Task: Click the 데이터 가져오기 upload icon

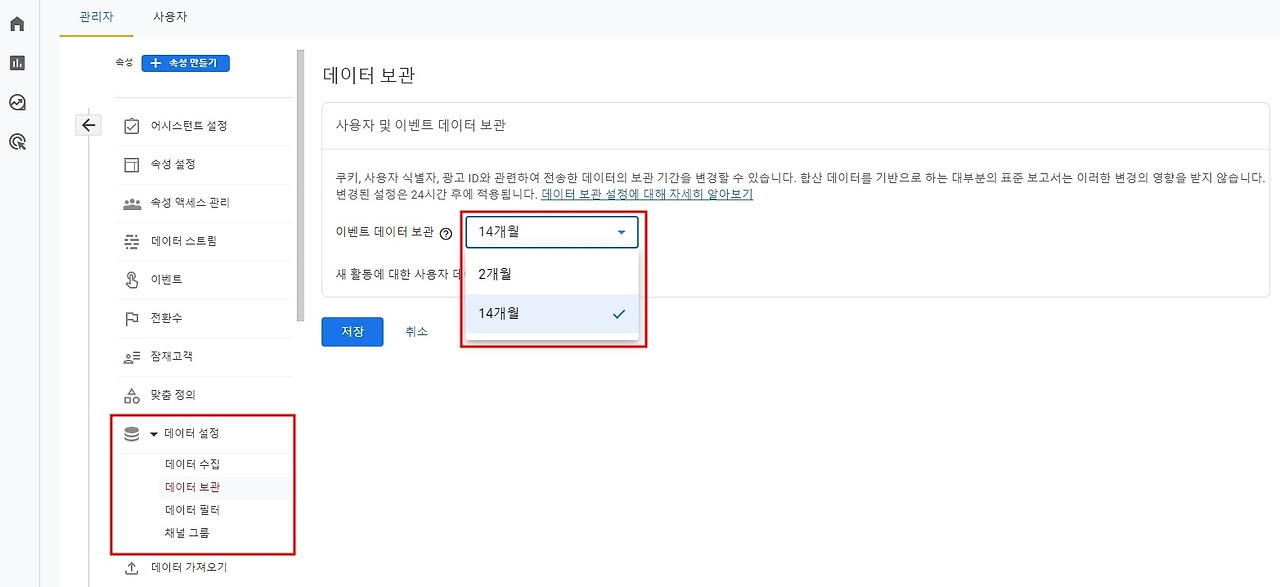Action: coord(131,566)
